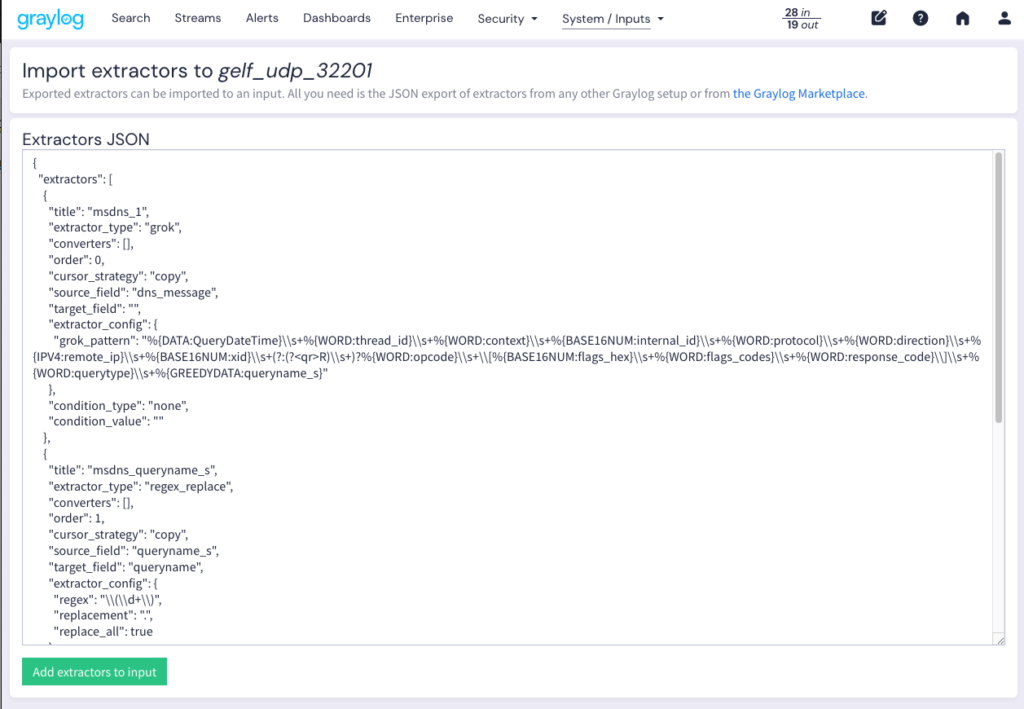
Task: Open the Graylog Marketplace link
Action: [x=799, y=93]
